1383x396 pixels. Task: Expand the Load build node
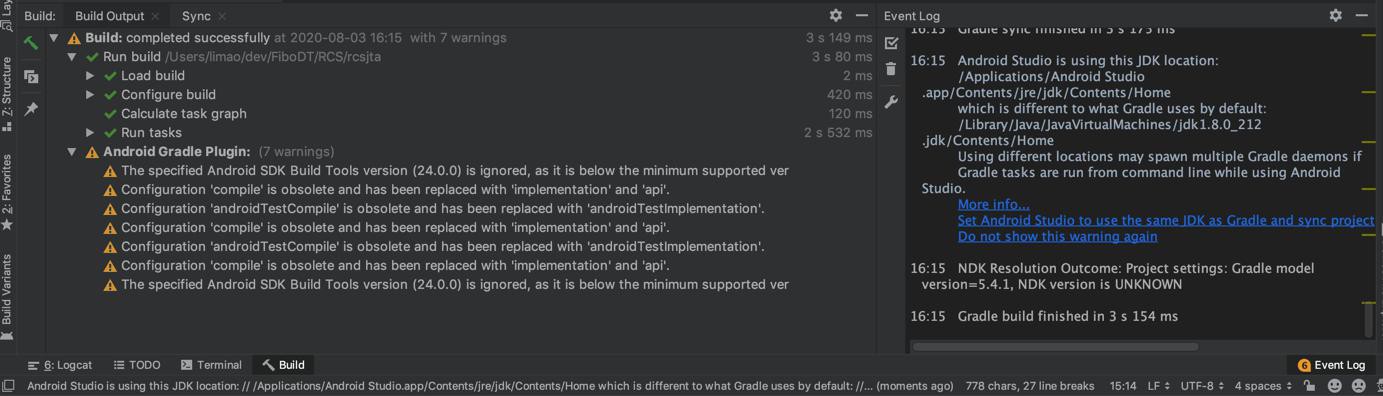tap(90, 75)
